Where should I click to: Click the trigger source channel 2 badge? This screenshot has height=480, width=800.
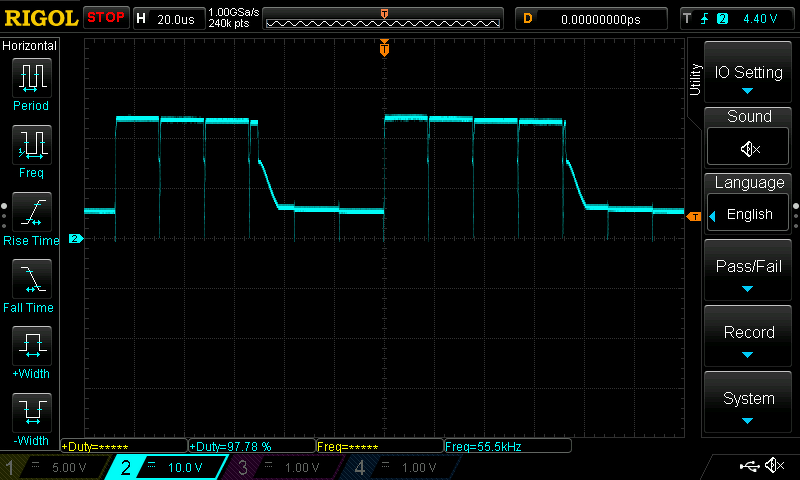pos(722,19)
